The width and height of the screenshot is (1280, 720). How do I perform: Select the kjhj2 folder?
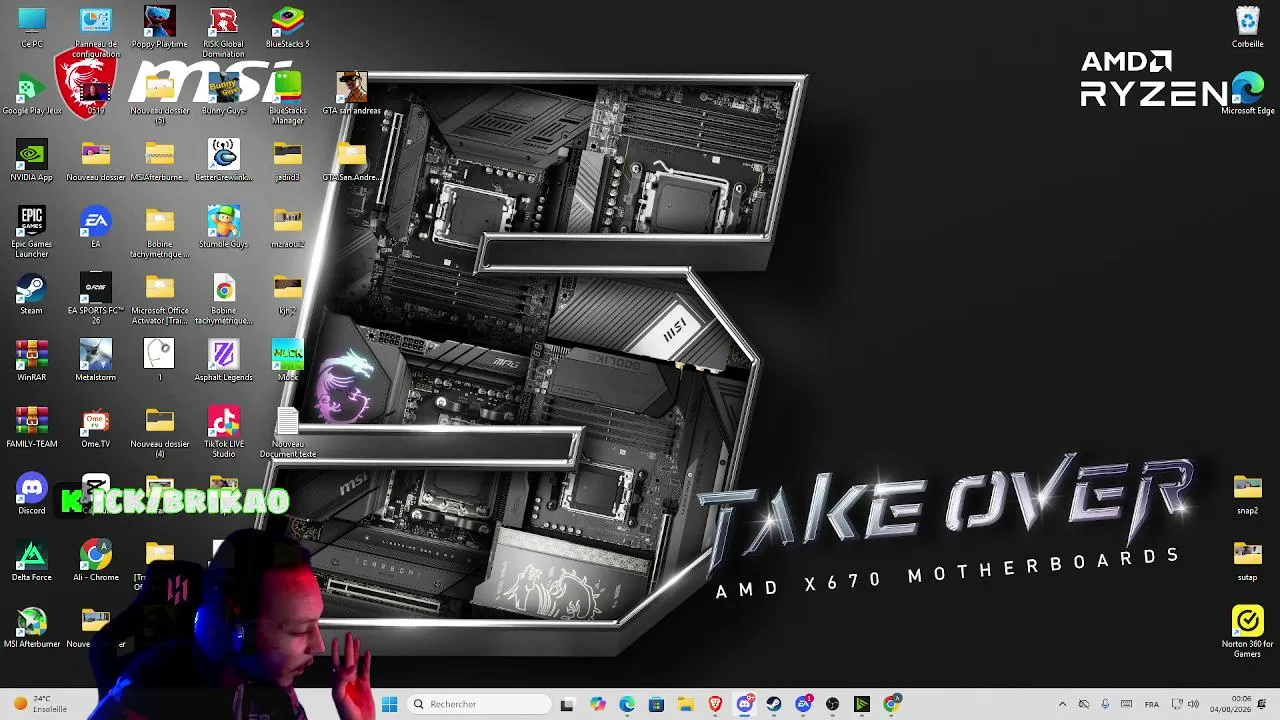pyautogui.click(x=288, y=294)
